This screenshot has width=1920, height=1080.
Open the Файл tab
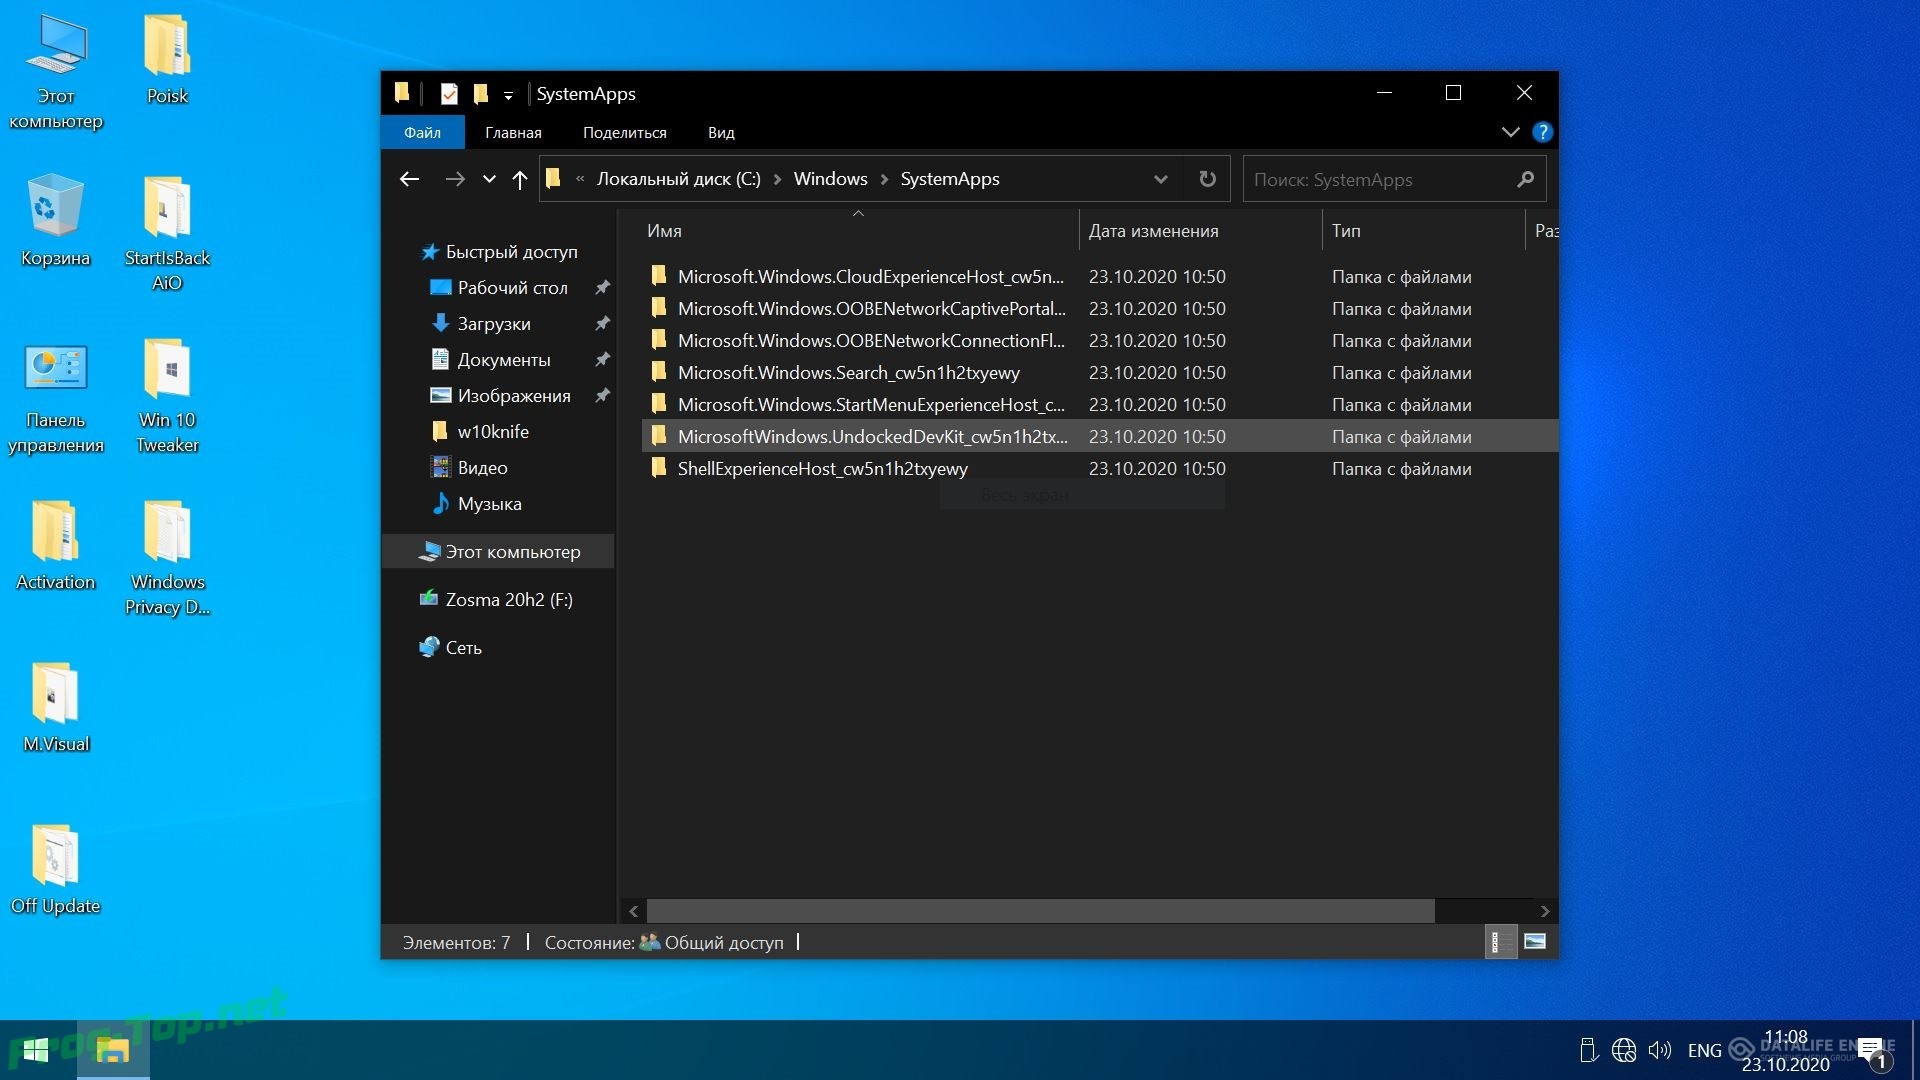pyautogui.click(x=422, y=132)
